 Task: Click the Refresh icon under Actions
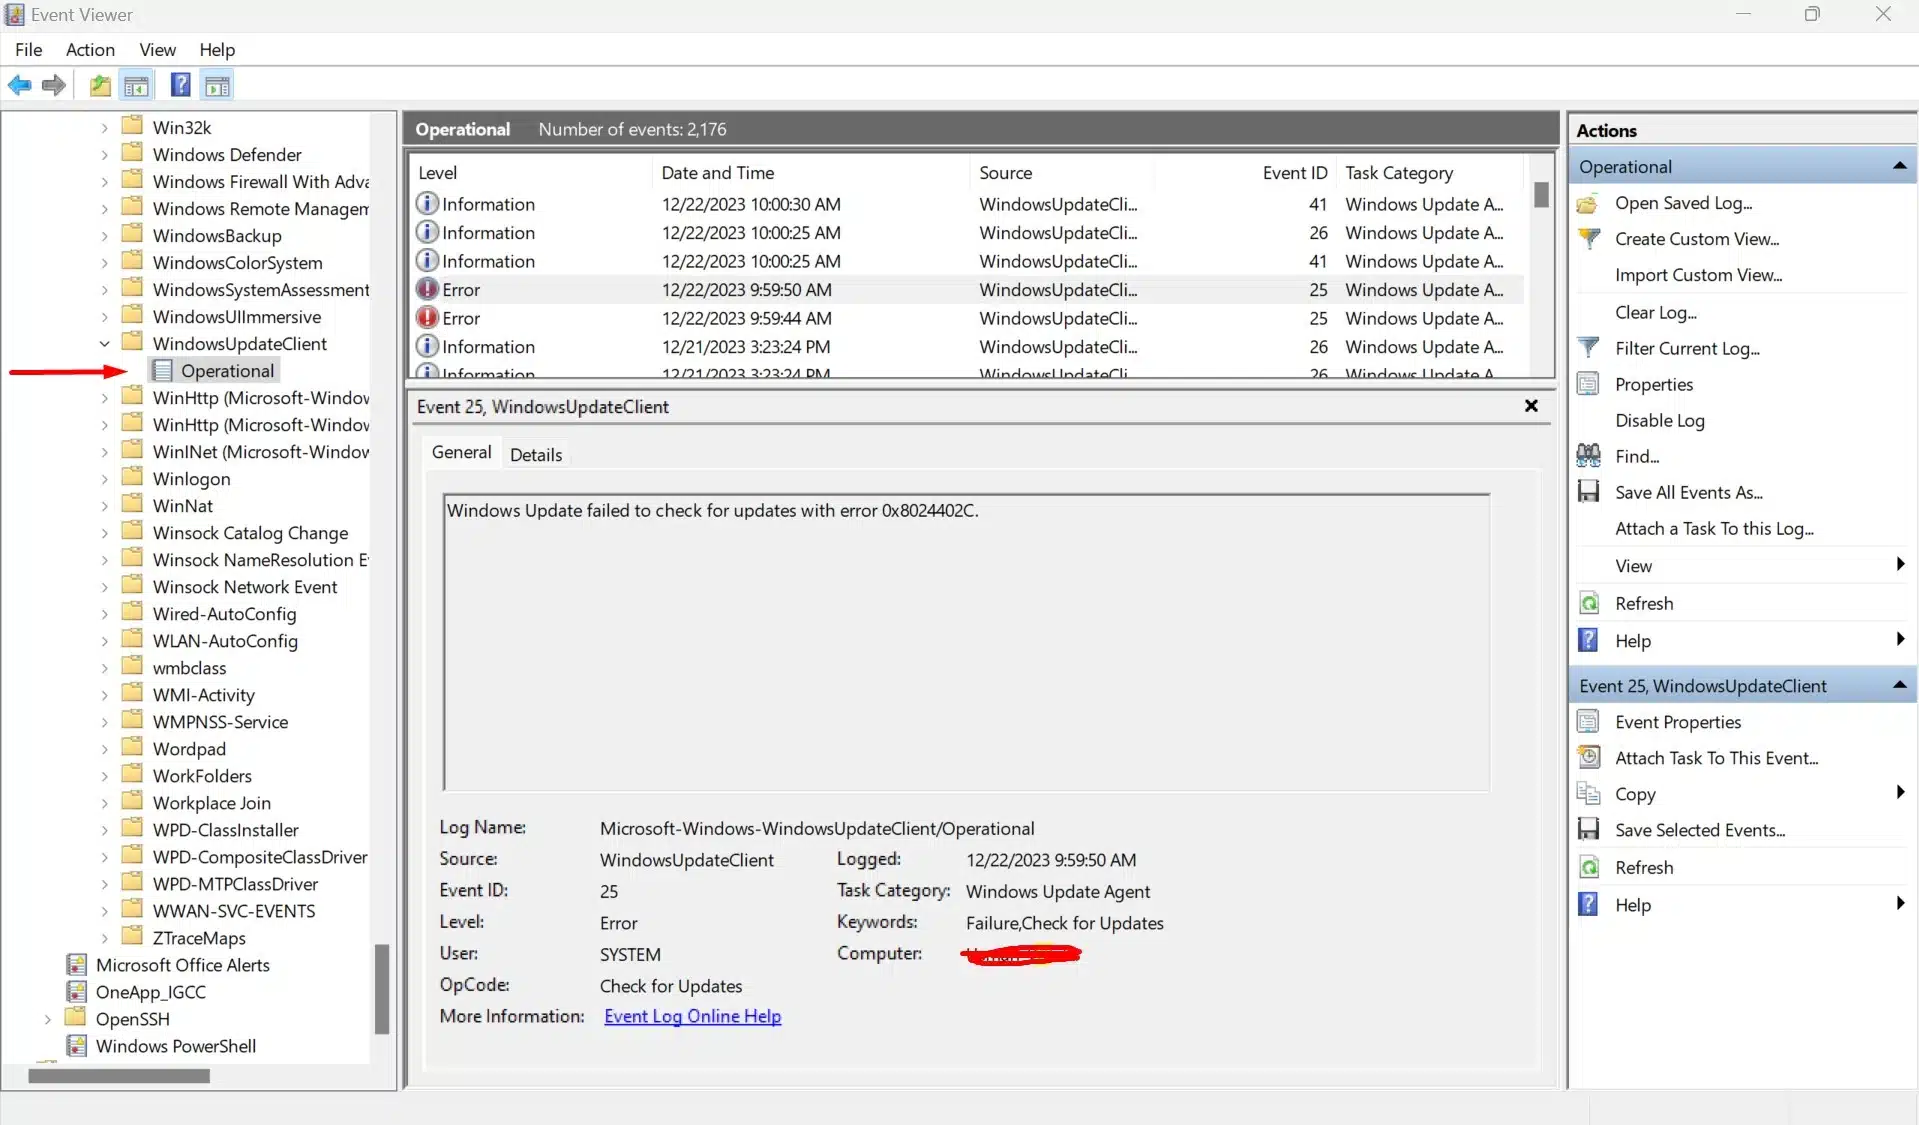pos(1589,603)
